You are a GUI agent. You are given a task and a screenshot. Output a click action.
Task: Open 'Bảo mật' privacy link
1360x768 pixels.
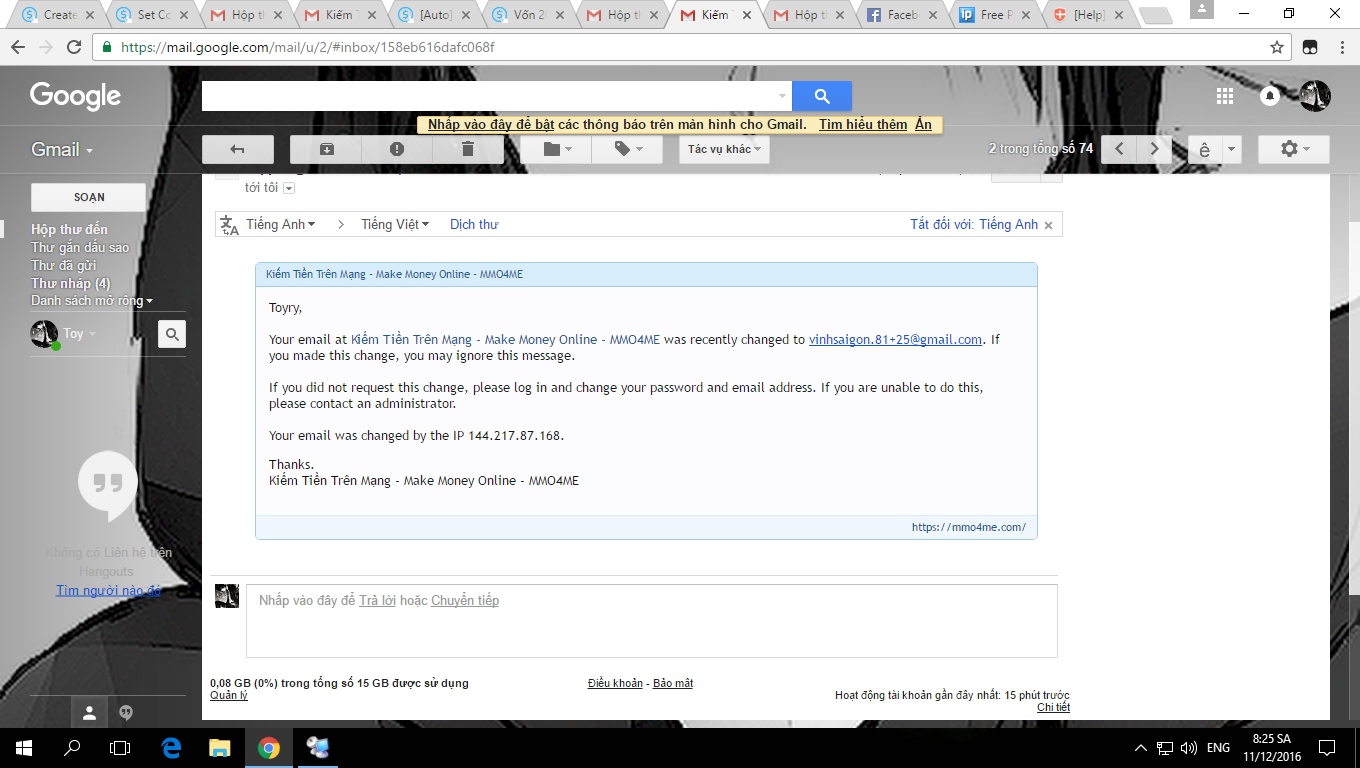click(x=673, y=683)
